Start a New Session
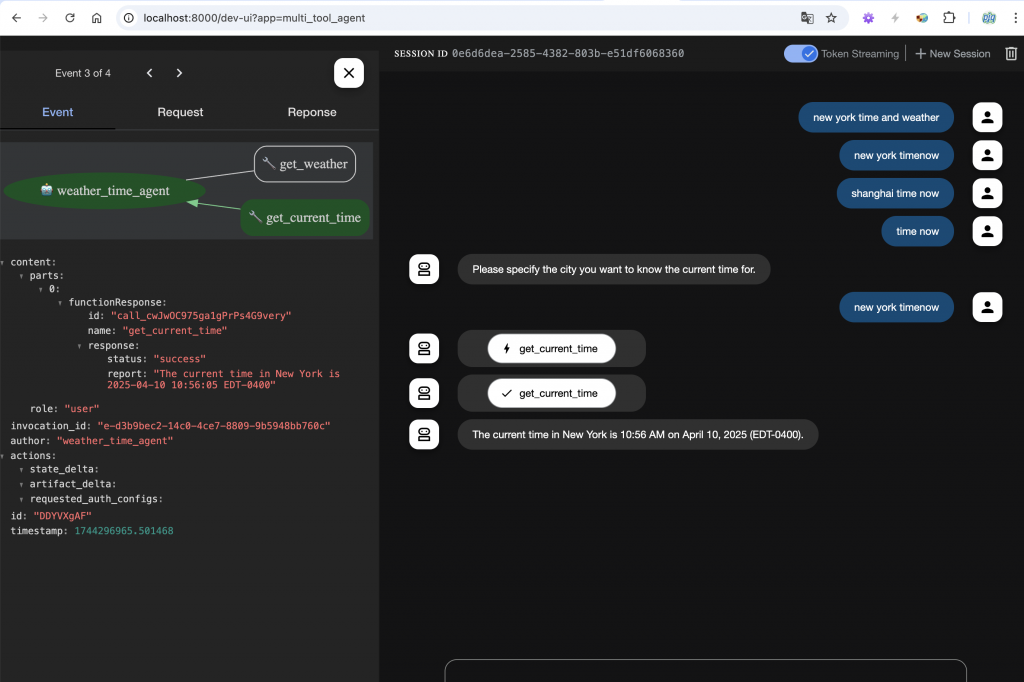Screen dimensions: 1024x682 click(x=952, y=54)
